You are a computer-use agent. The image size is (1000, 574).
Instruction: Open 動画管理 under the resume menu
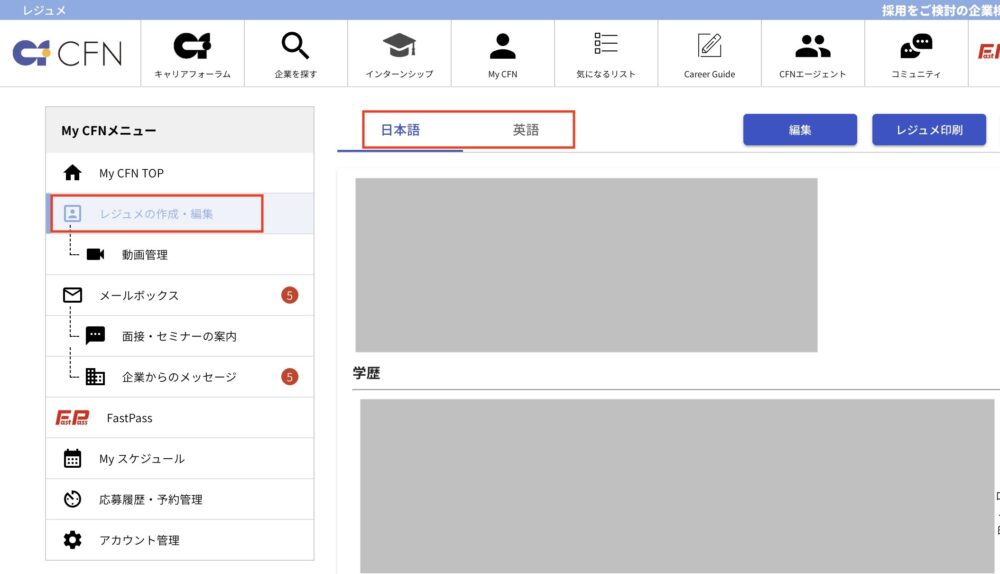click(x=144, y=255)
